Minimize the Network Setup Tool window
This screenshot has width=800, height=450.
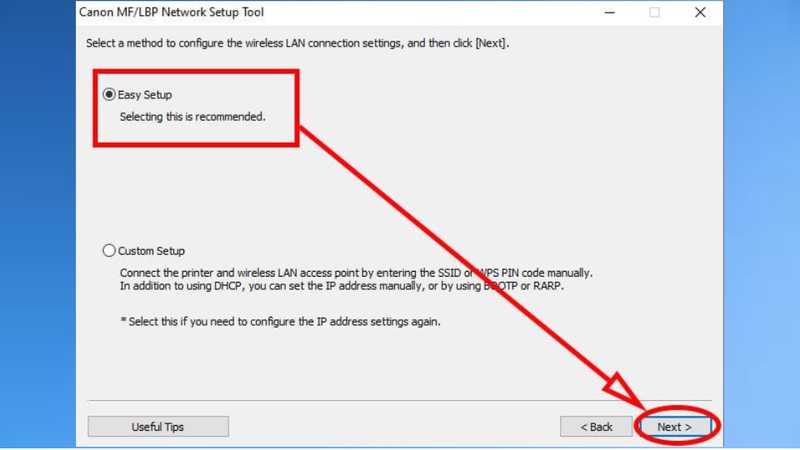610,12
